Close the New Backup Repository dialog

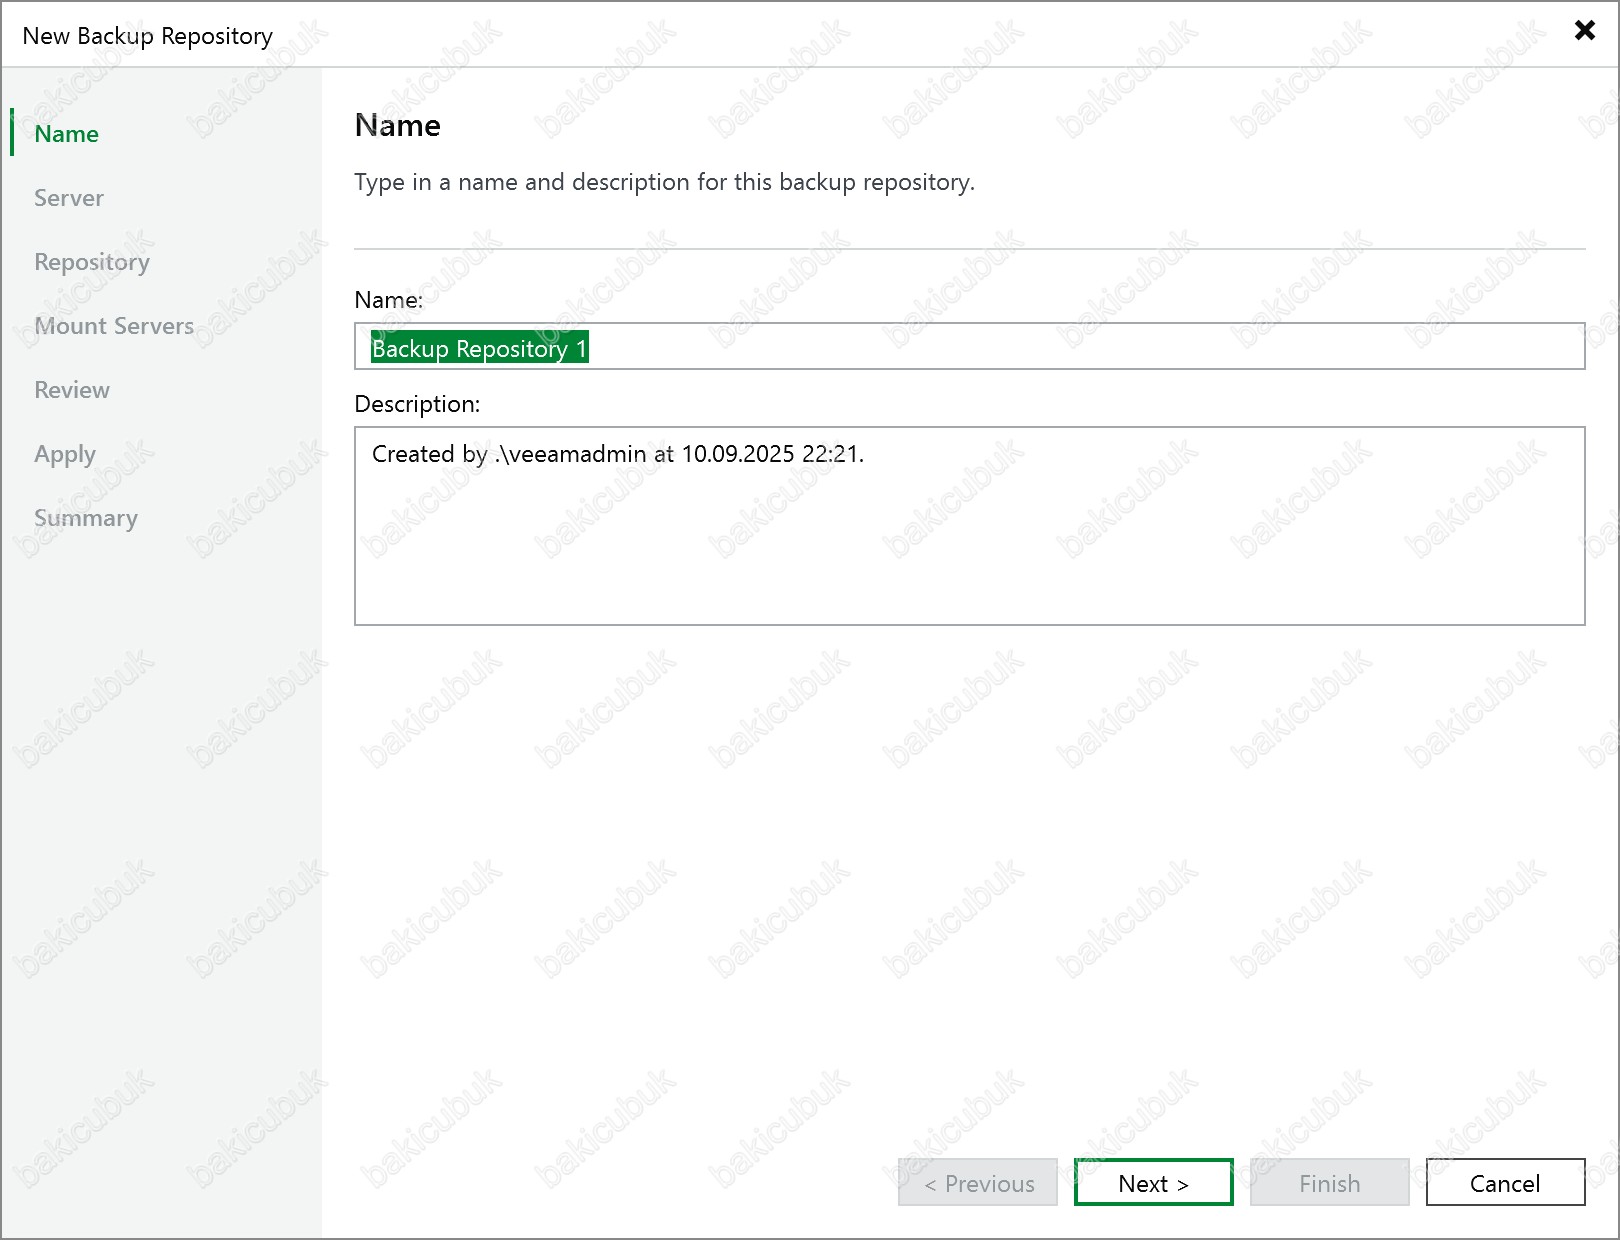pos(1584,30)
